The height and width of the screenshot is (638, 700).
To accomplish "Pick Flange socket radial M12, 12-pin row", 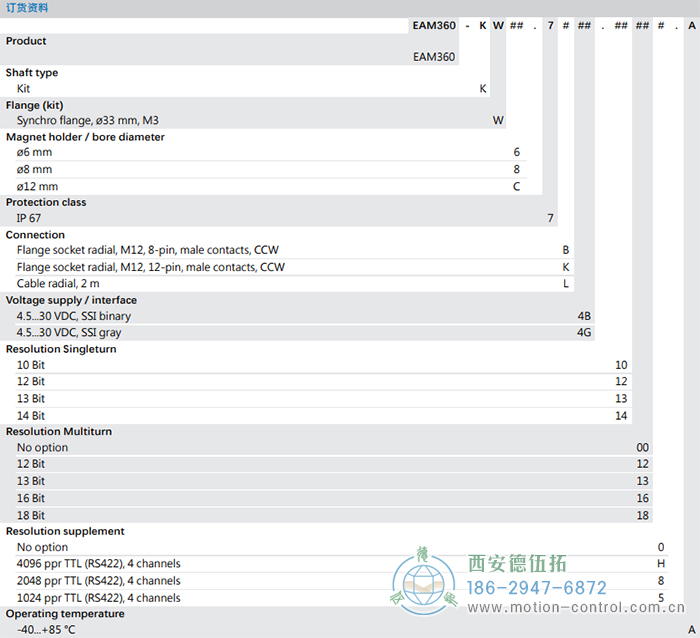I will (x=150, y=267).
